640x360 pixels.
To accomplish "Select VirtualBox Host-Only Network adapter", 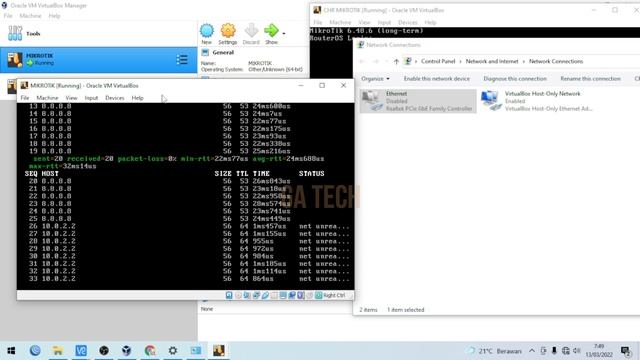I will point(537,101).
